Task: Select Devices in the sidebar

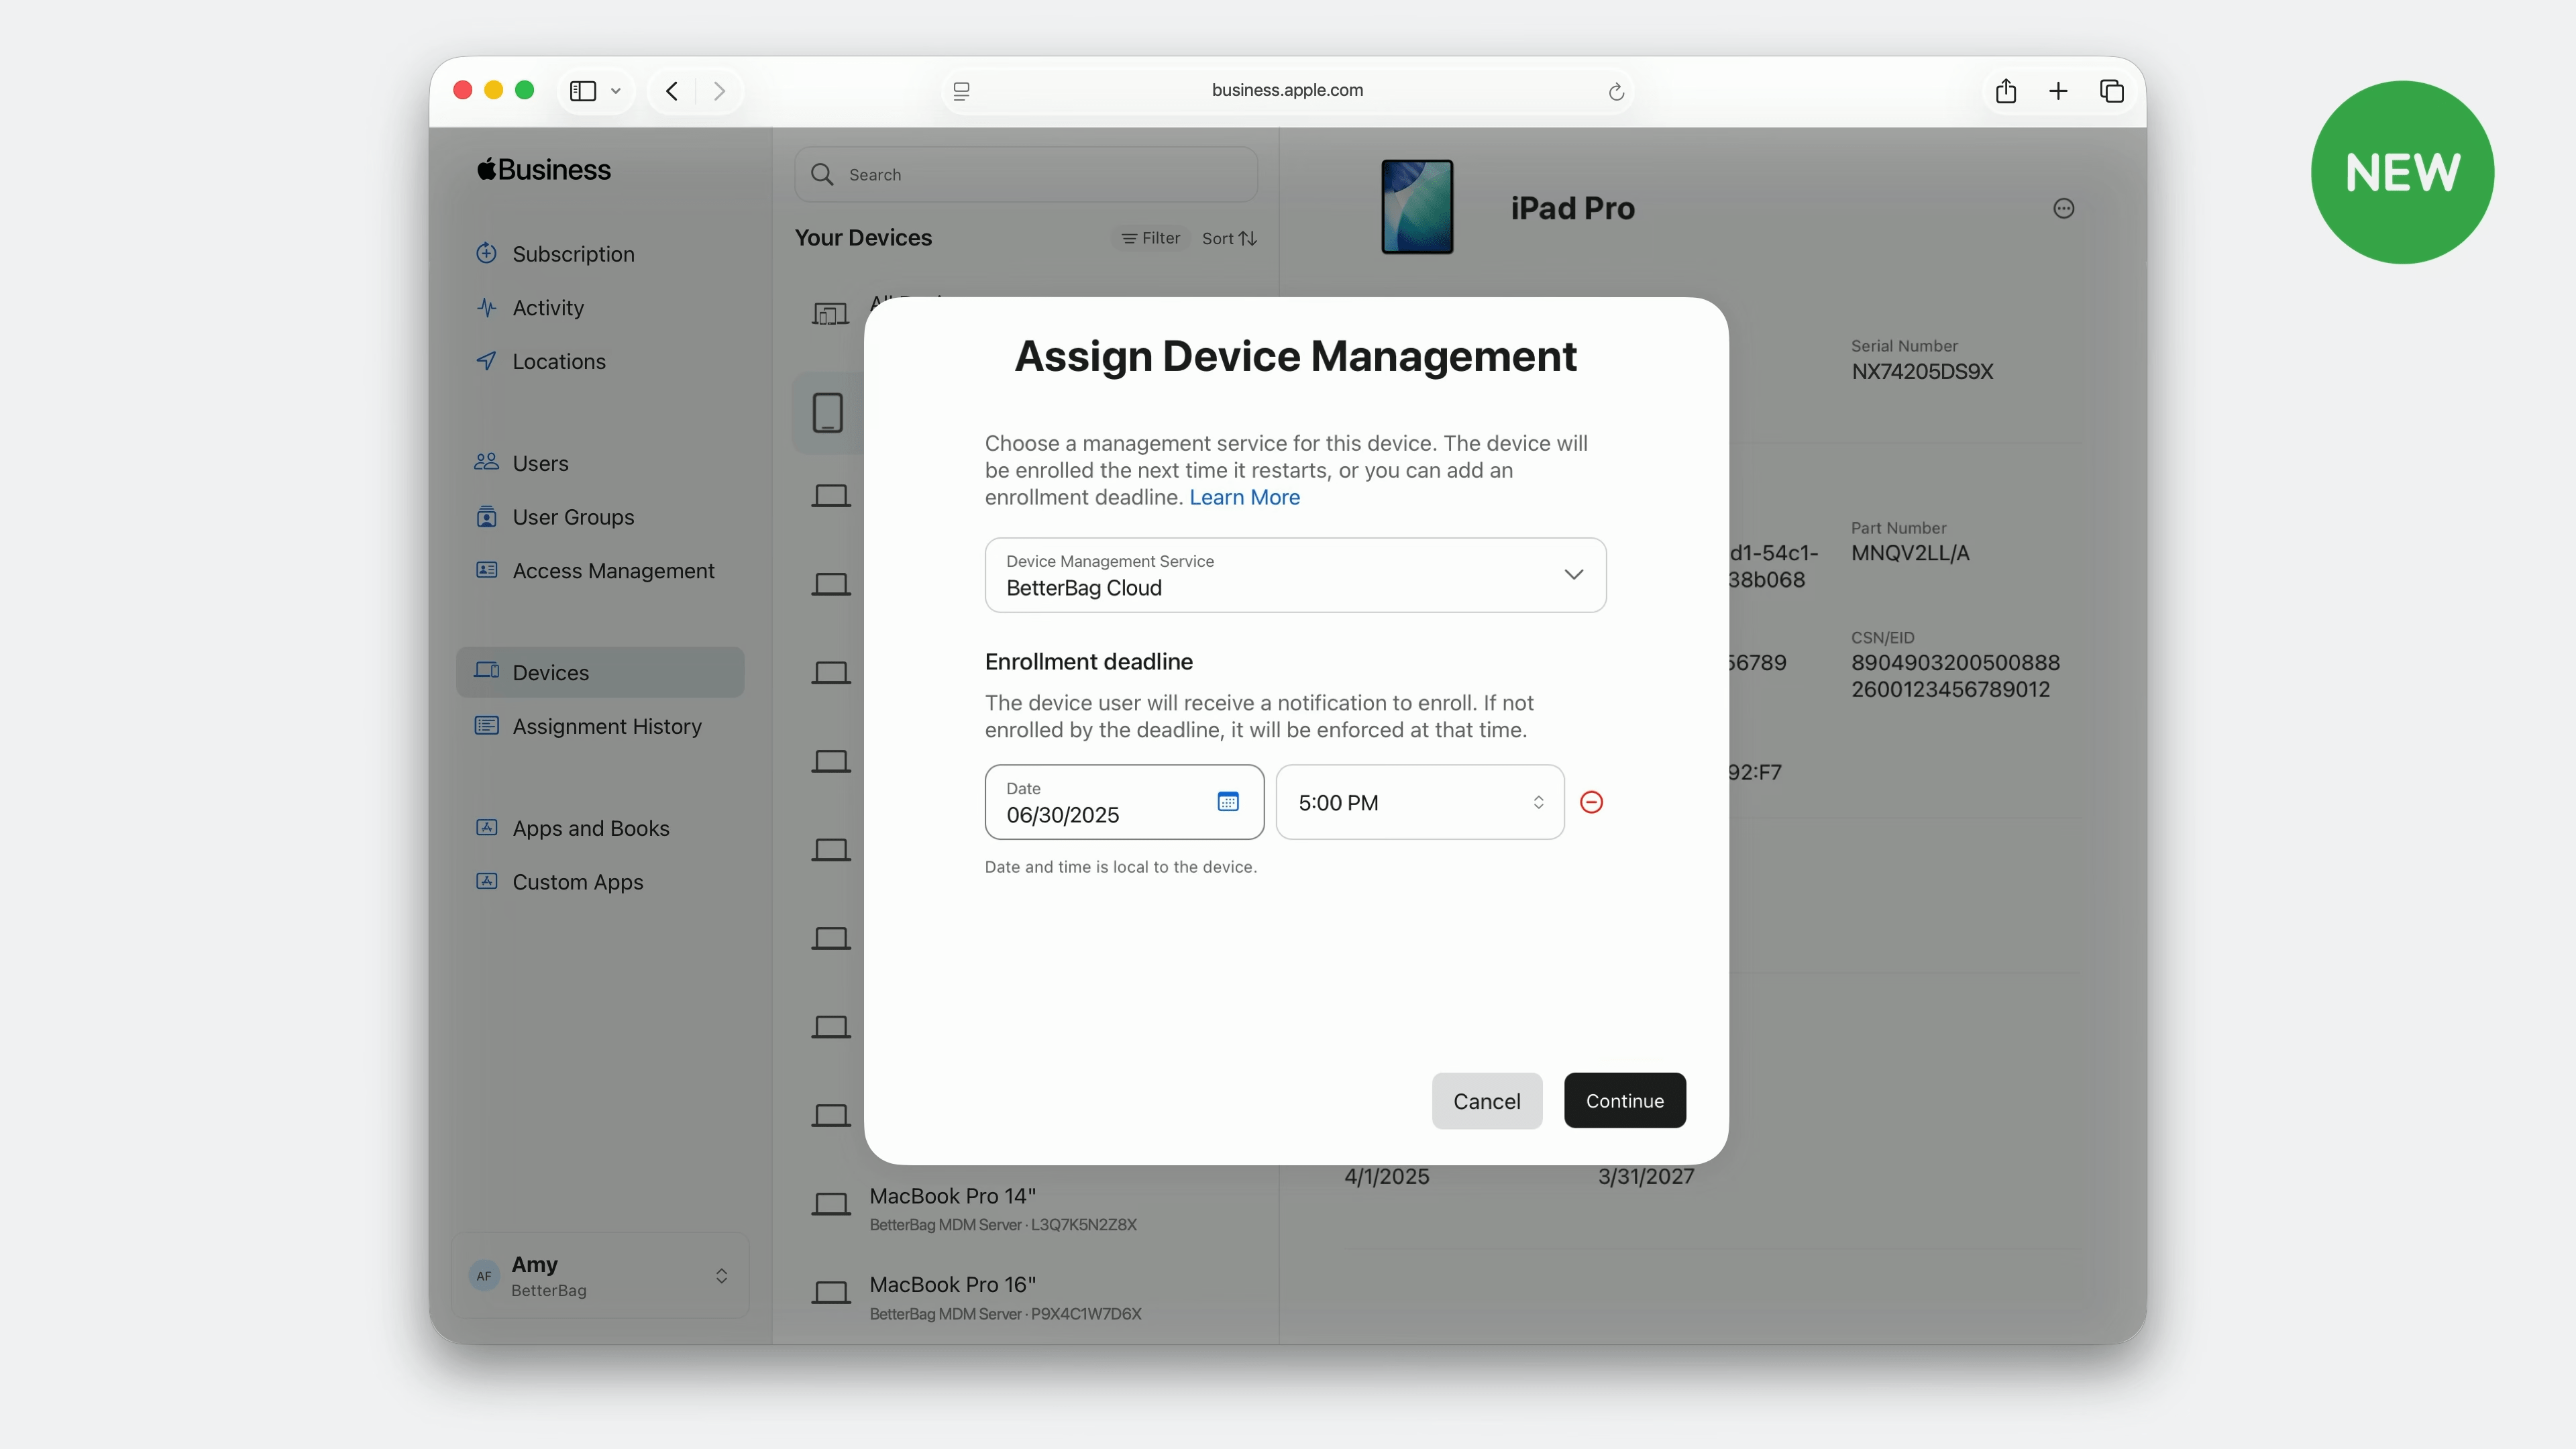Action: [x=600, y=673]
